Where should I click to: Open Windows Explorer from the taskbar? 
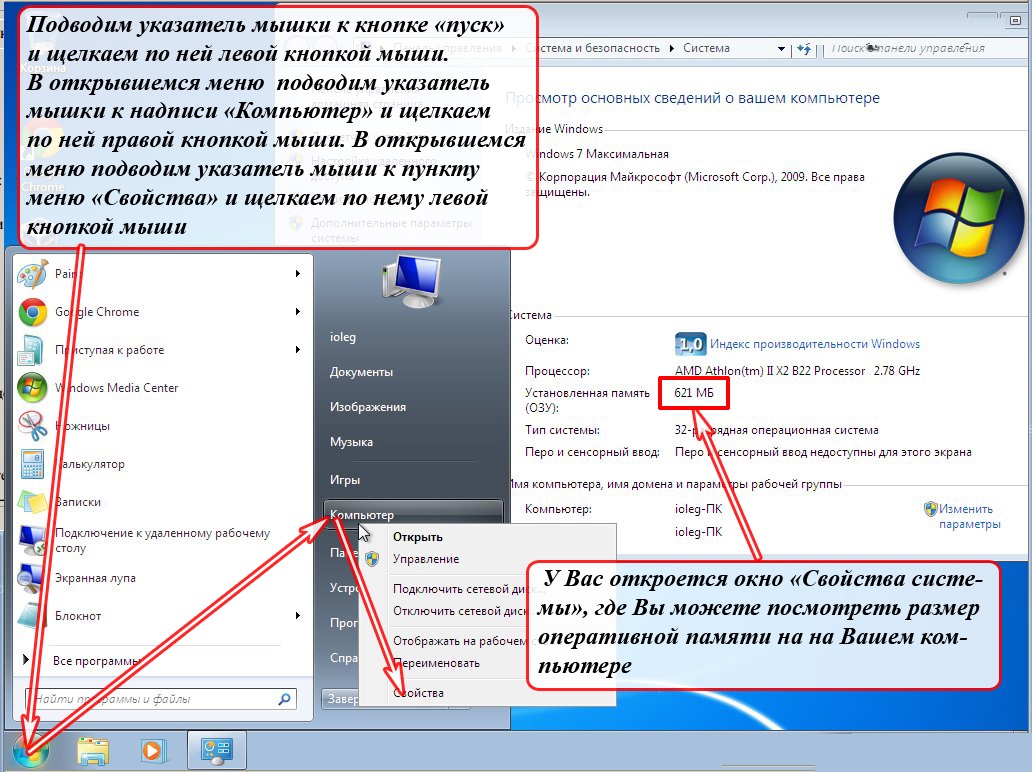pyautogui.click(x=93, y=751)
